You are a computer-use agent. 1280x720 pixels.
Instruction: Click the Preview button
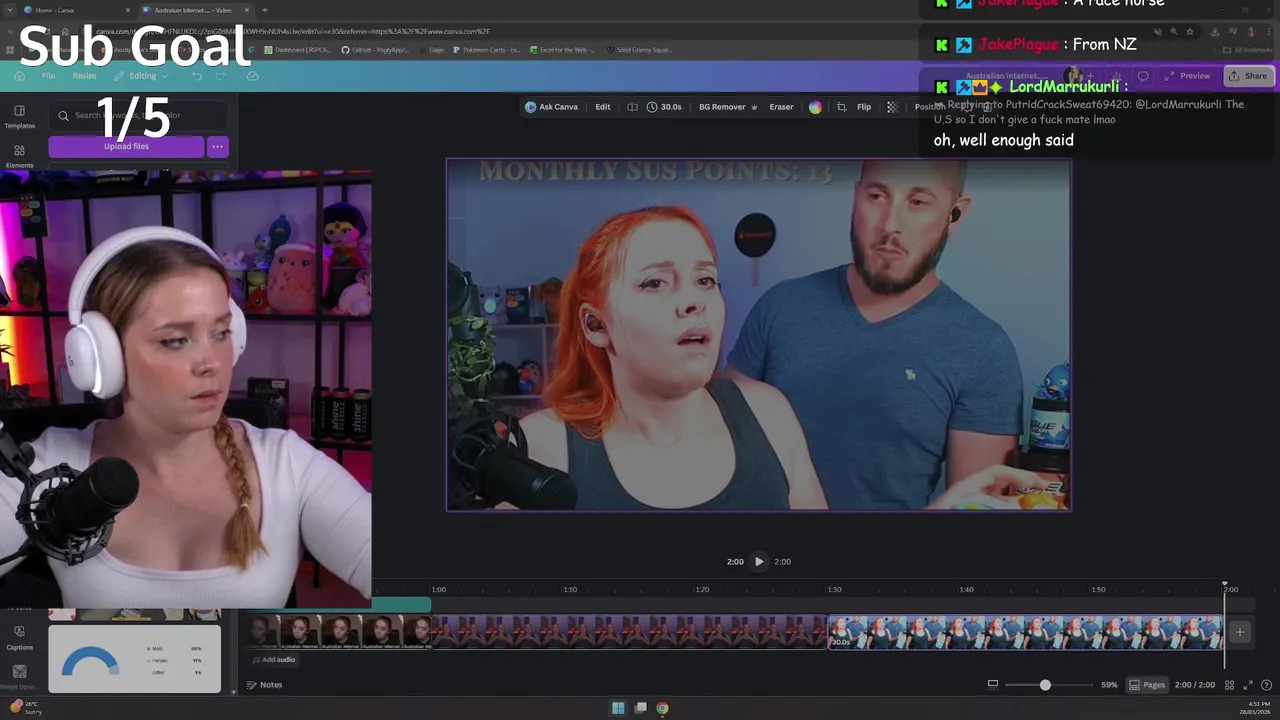1187,76
